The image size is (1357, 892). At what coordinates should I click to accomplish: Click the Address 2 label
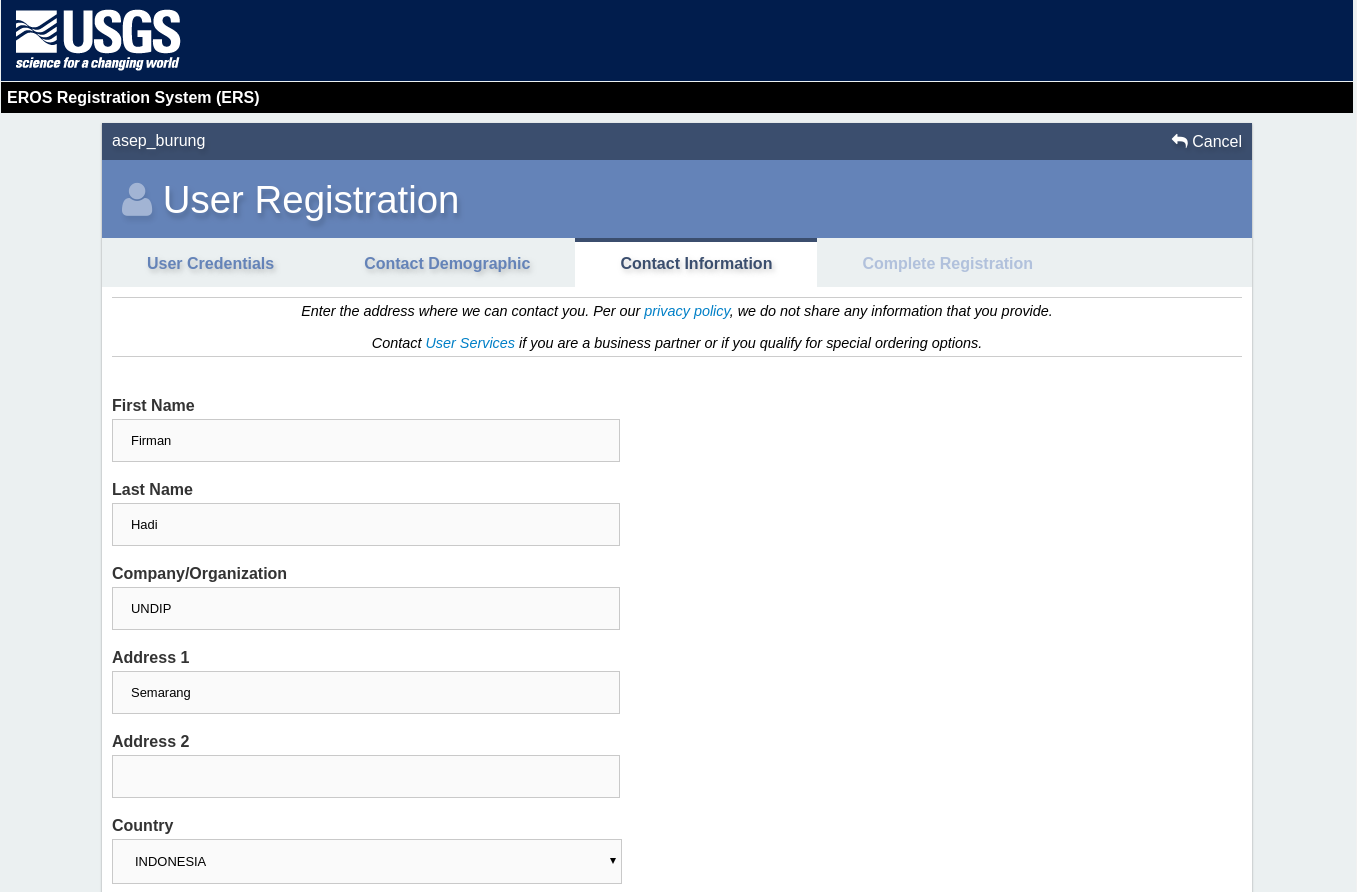[150, 742]
